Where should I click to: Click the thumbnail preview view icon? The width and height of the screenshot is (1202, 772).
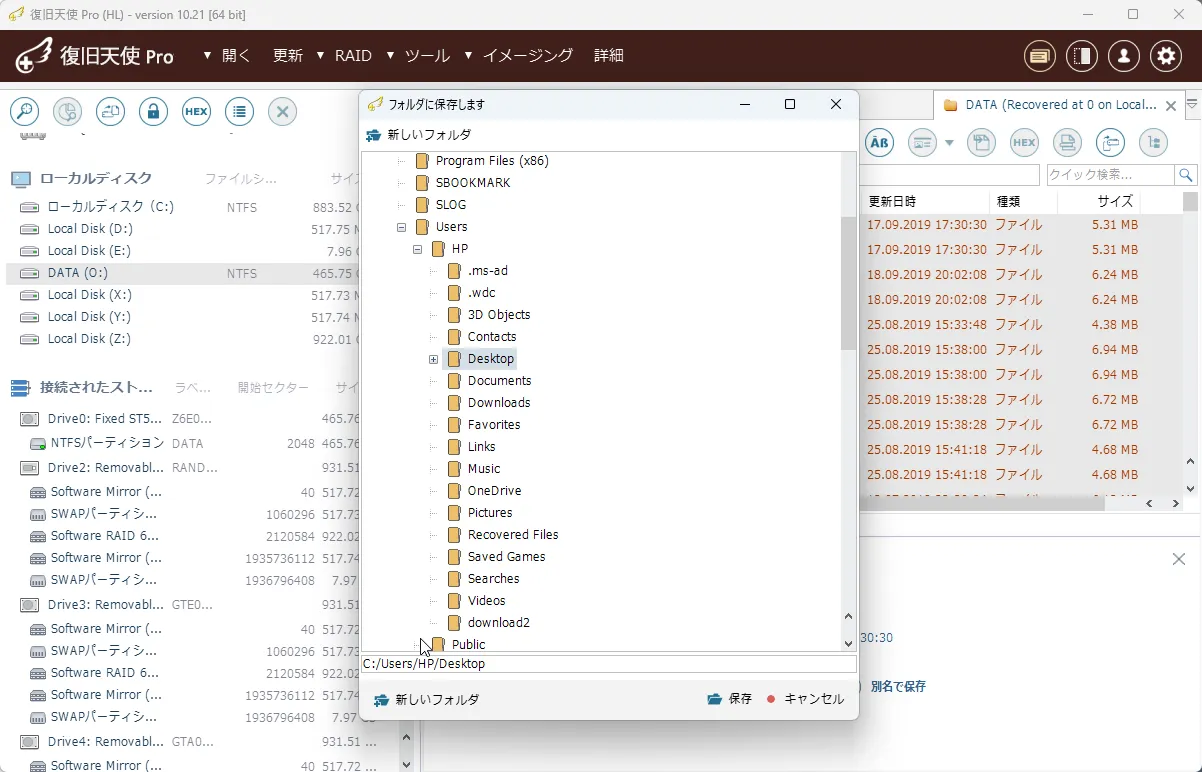pos(922,143)
